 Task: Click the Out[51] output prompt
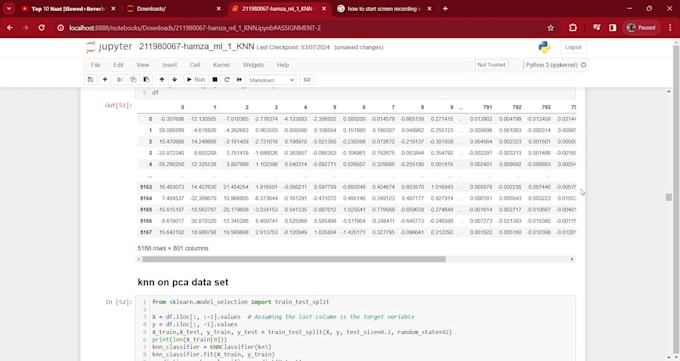tap(118, 105)
